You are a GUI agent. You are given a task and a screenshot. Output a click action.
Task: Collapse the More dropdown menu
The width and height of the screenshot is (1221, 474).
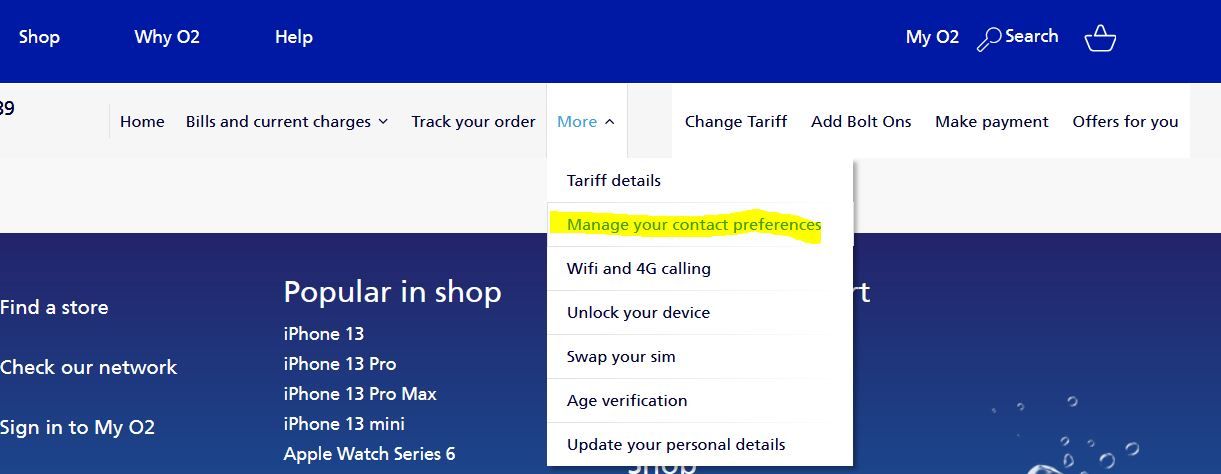[586, 122]
